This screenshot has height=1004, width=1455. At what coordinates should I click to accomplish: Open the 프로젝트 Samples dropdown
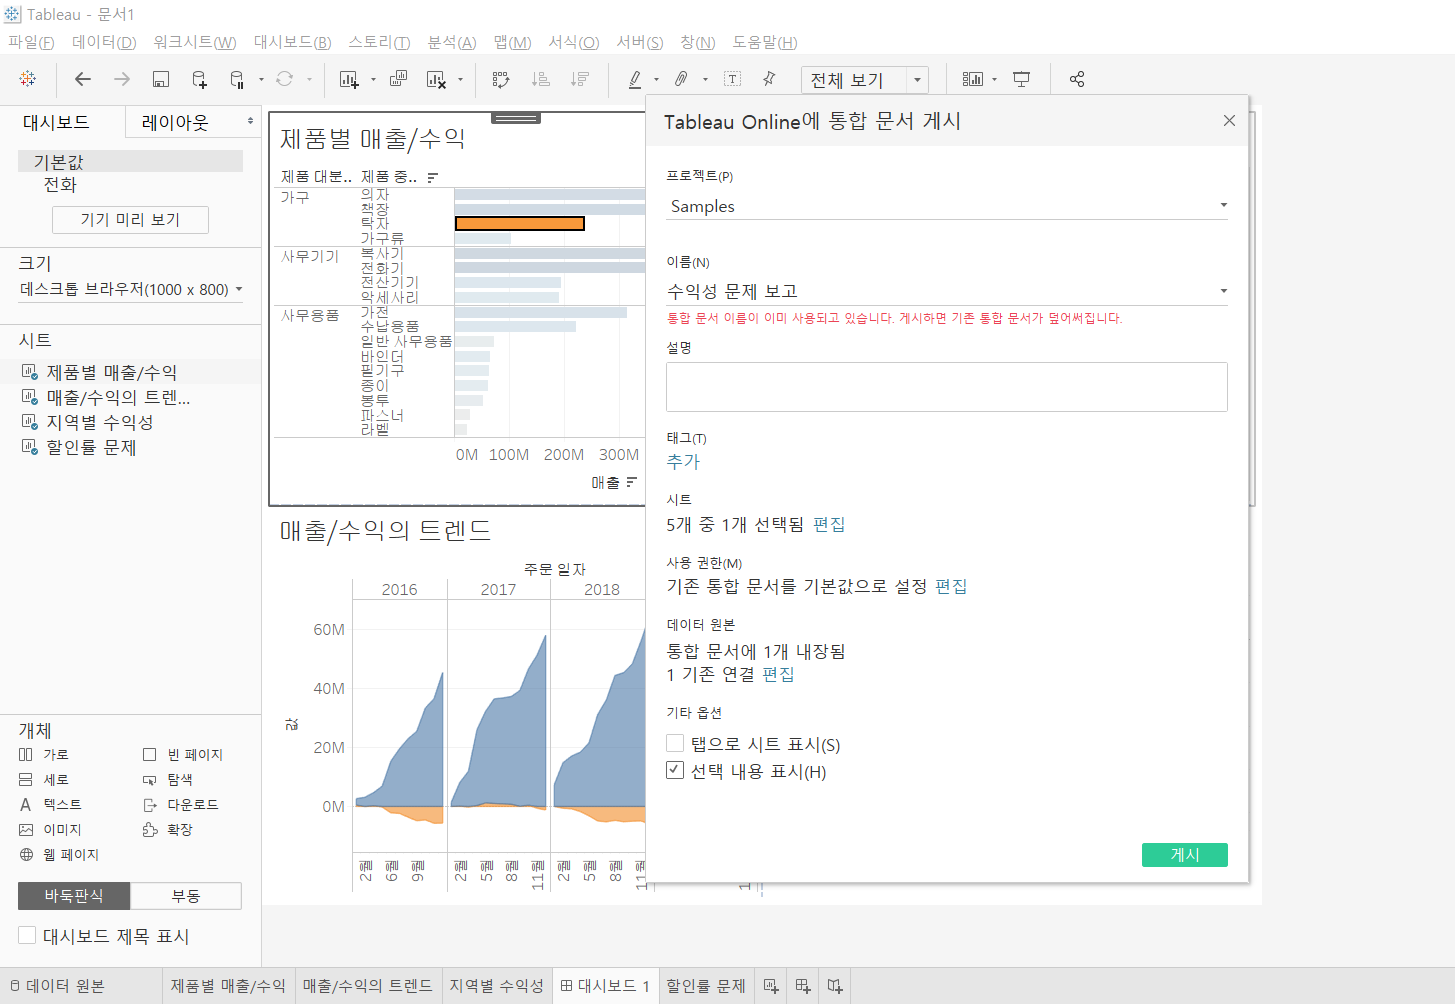[x=947, y=206]
